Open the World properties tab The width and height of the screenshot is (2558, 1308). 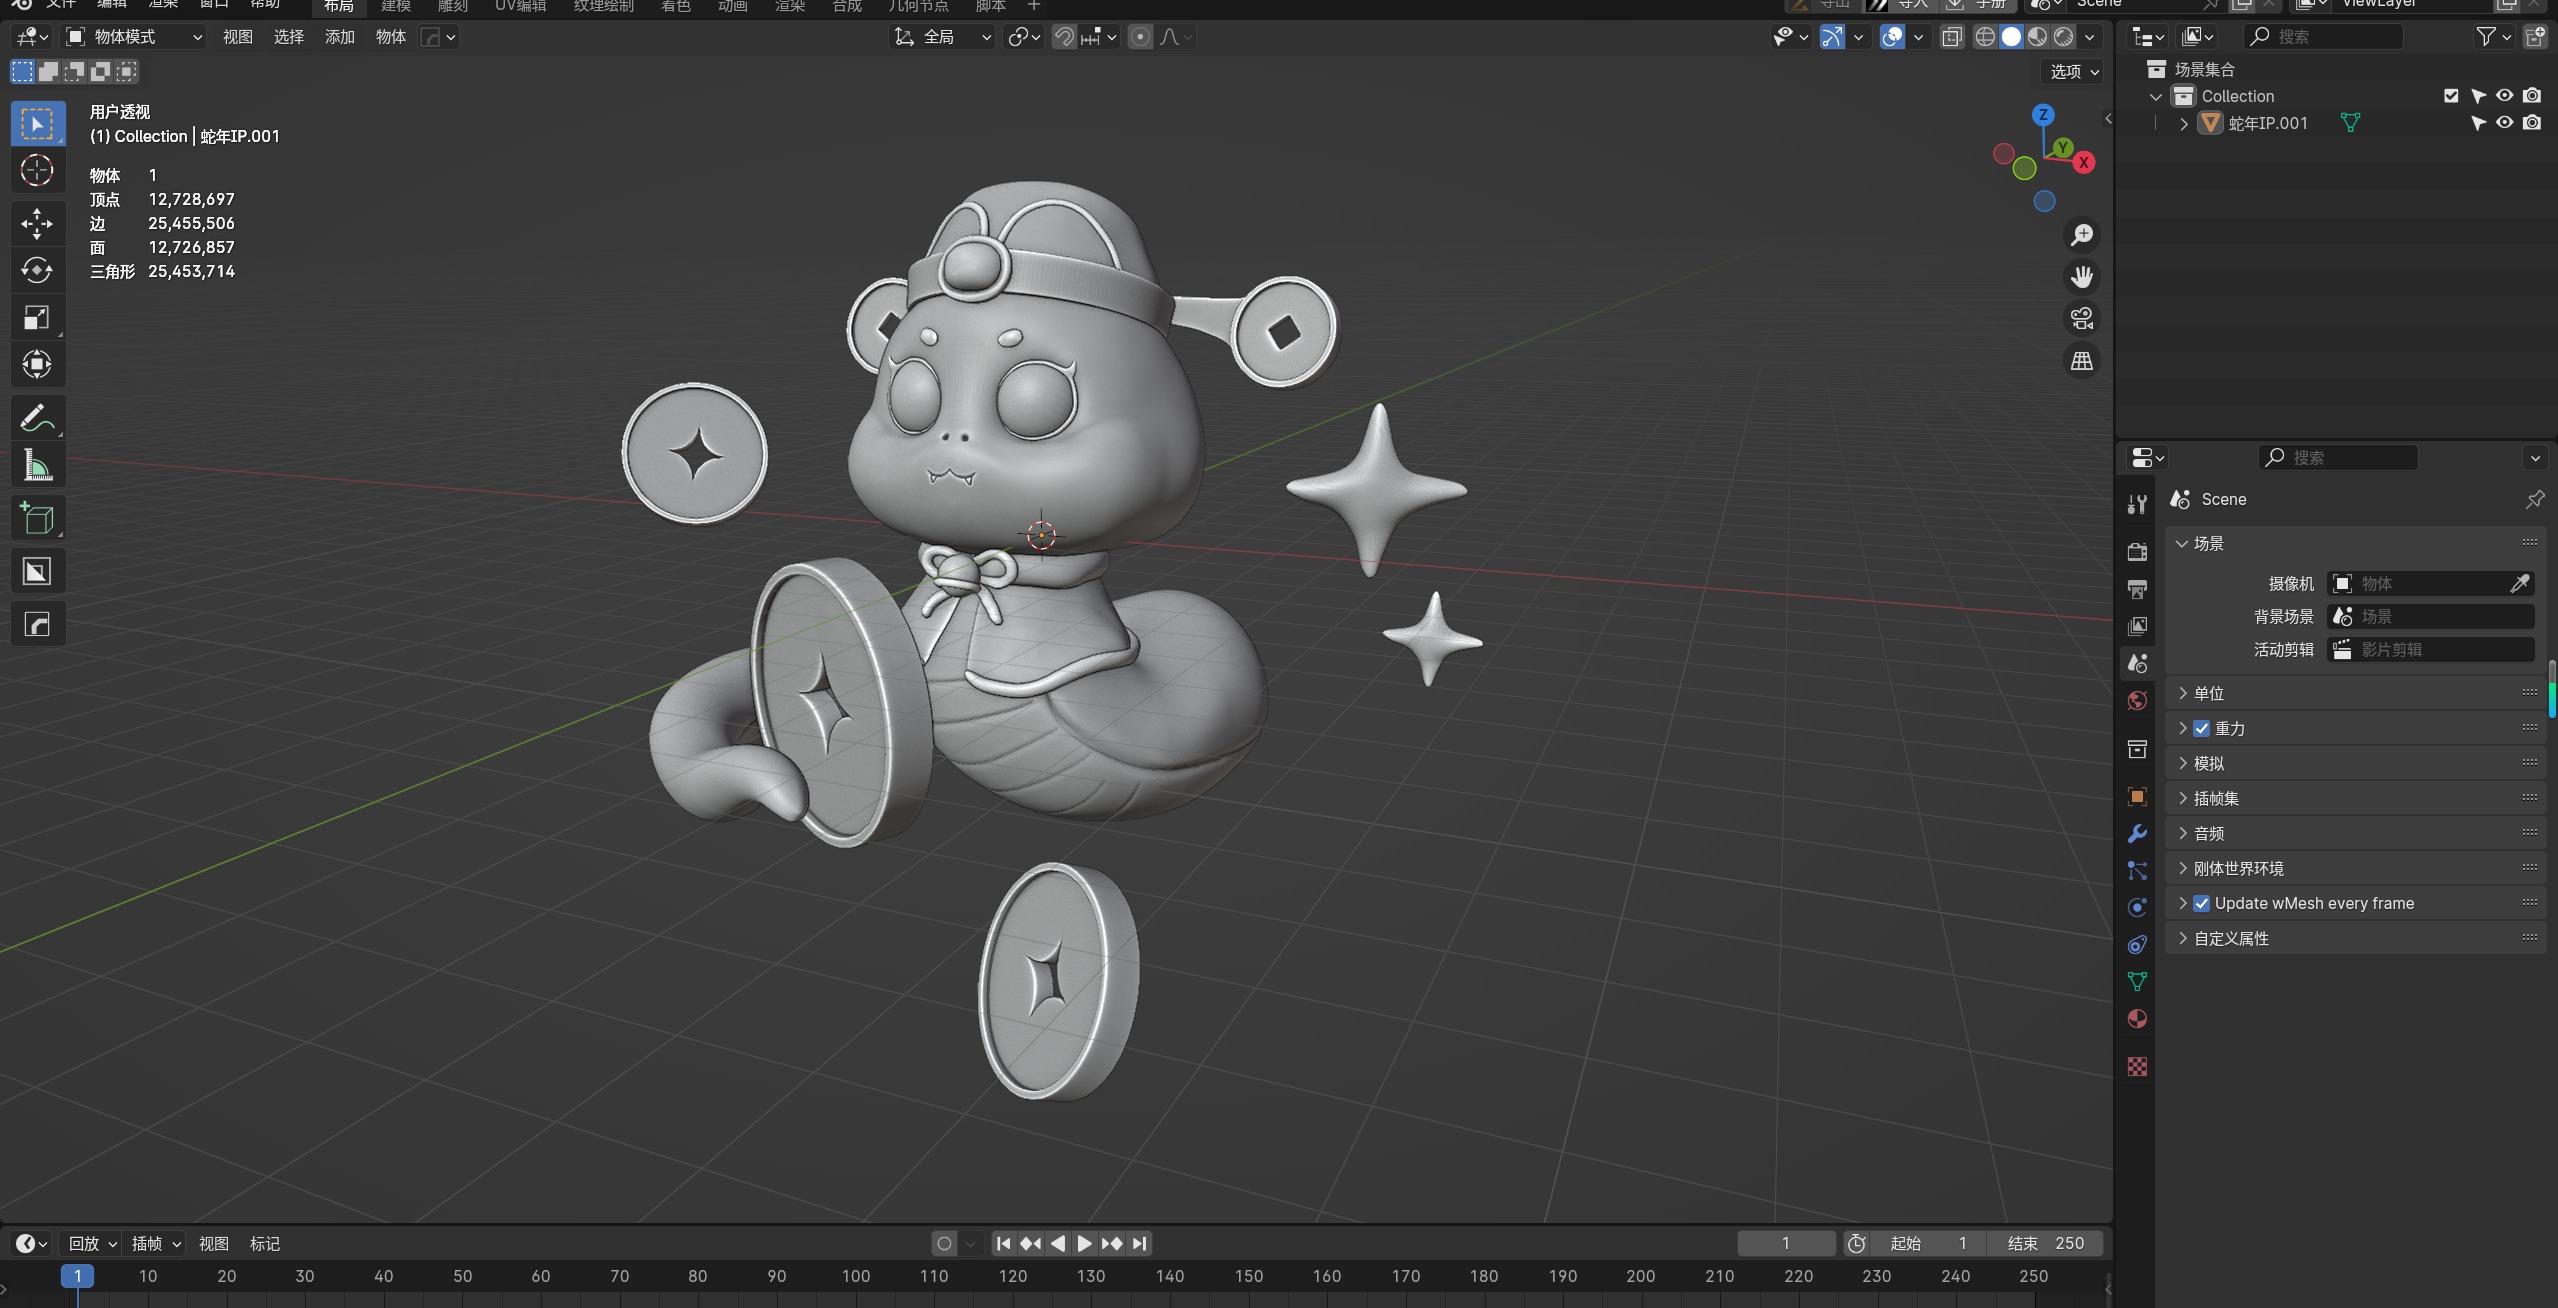pyautogui.click(x=2137, y=700)
